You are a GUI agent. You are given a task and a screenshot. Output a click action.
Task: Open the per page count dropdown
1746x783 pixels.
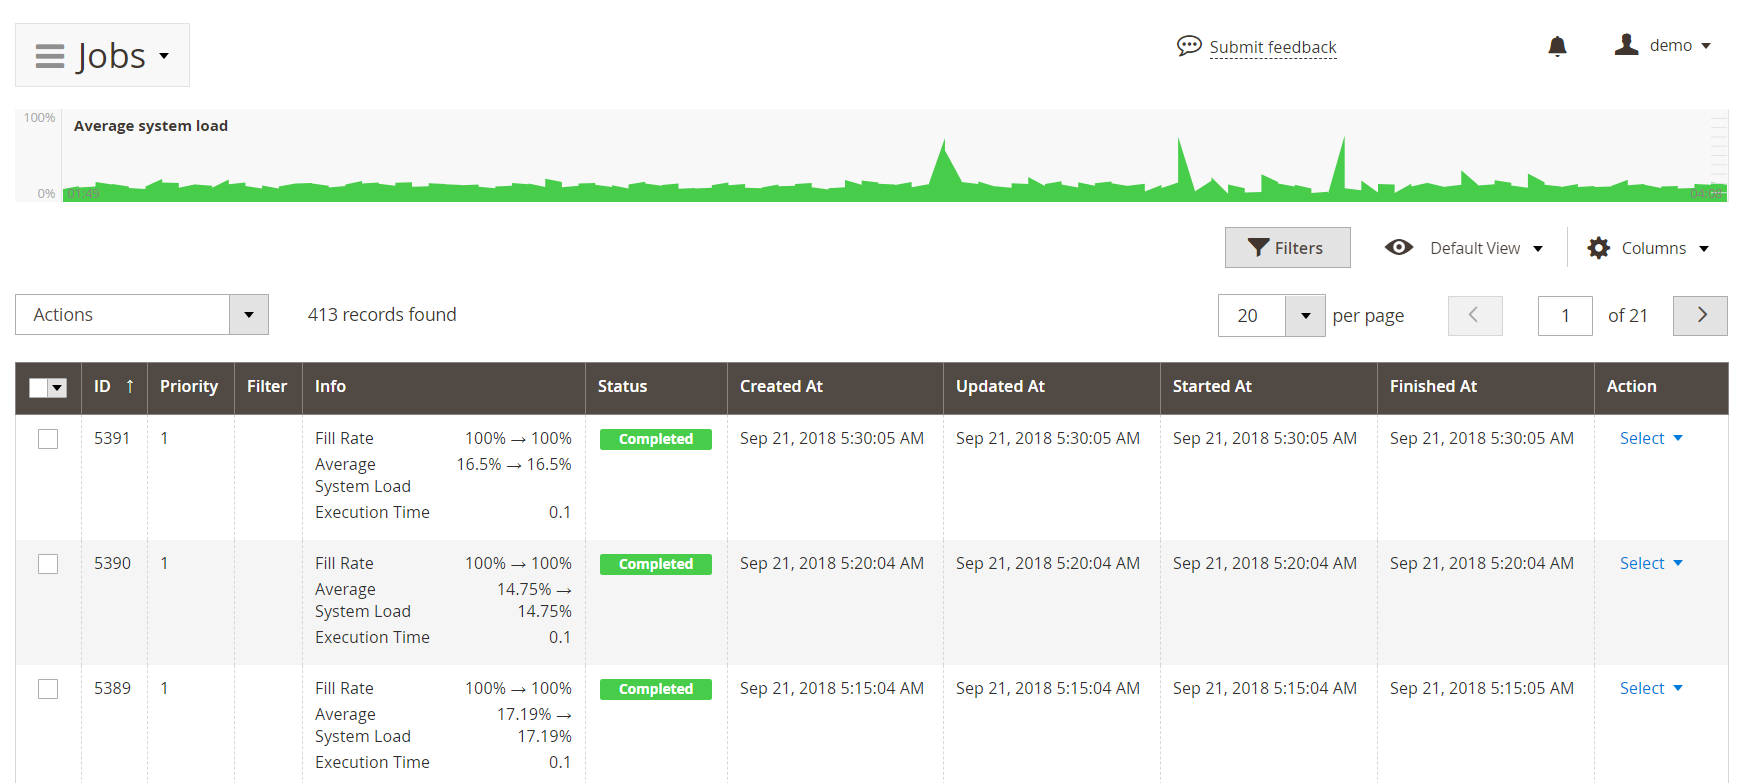tap(1304, 316)
